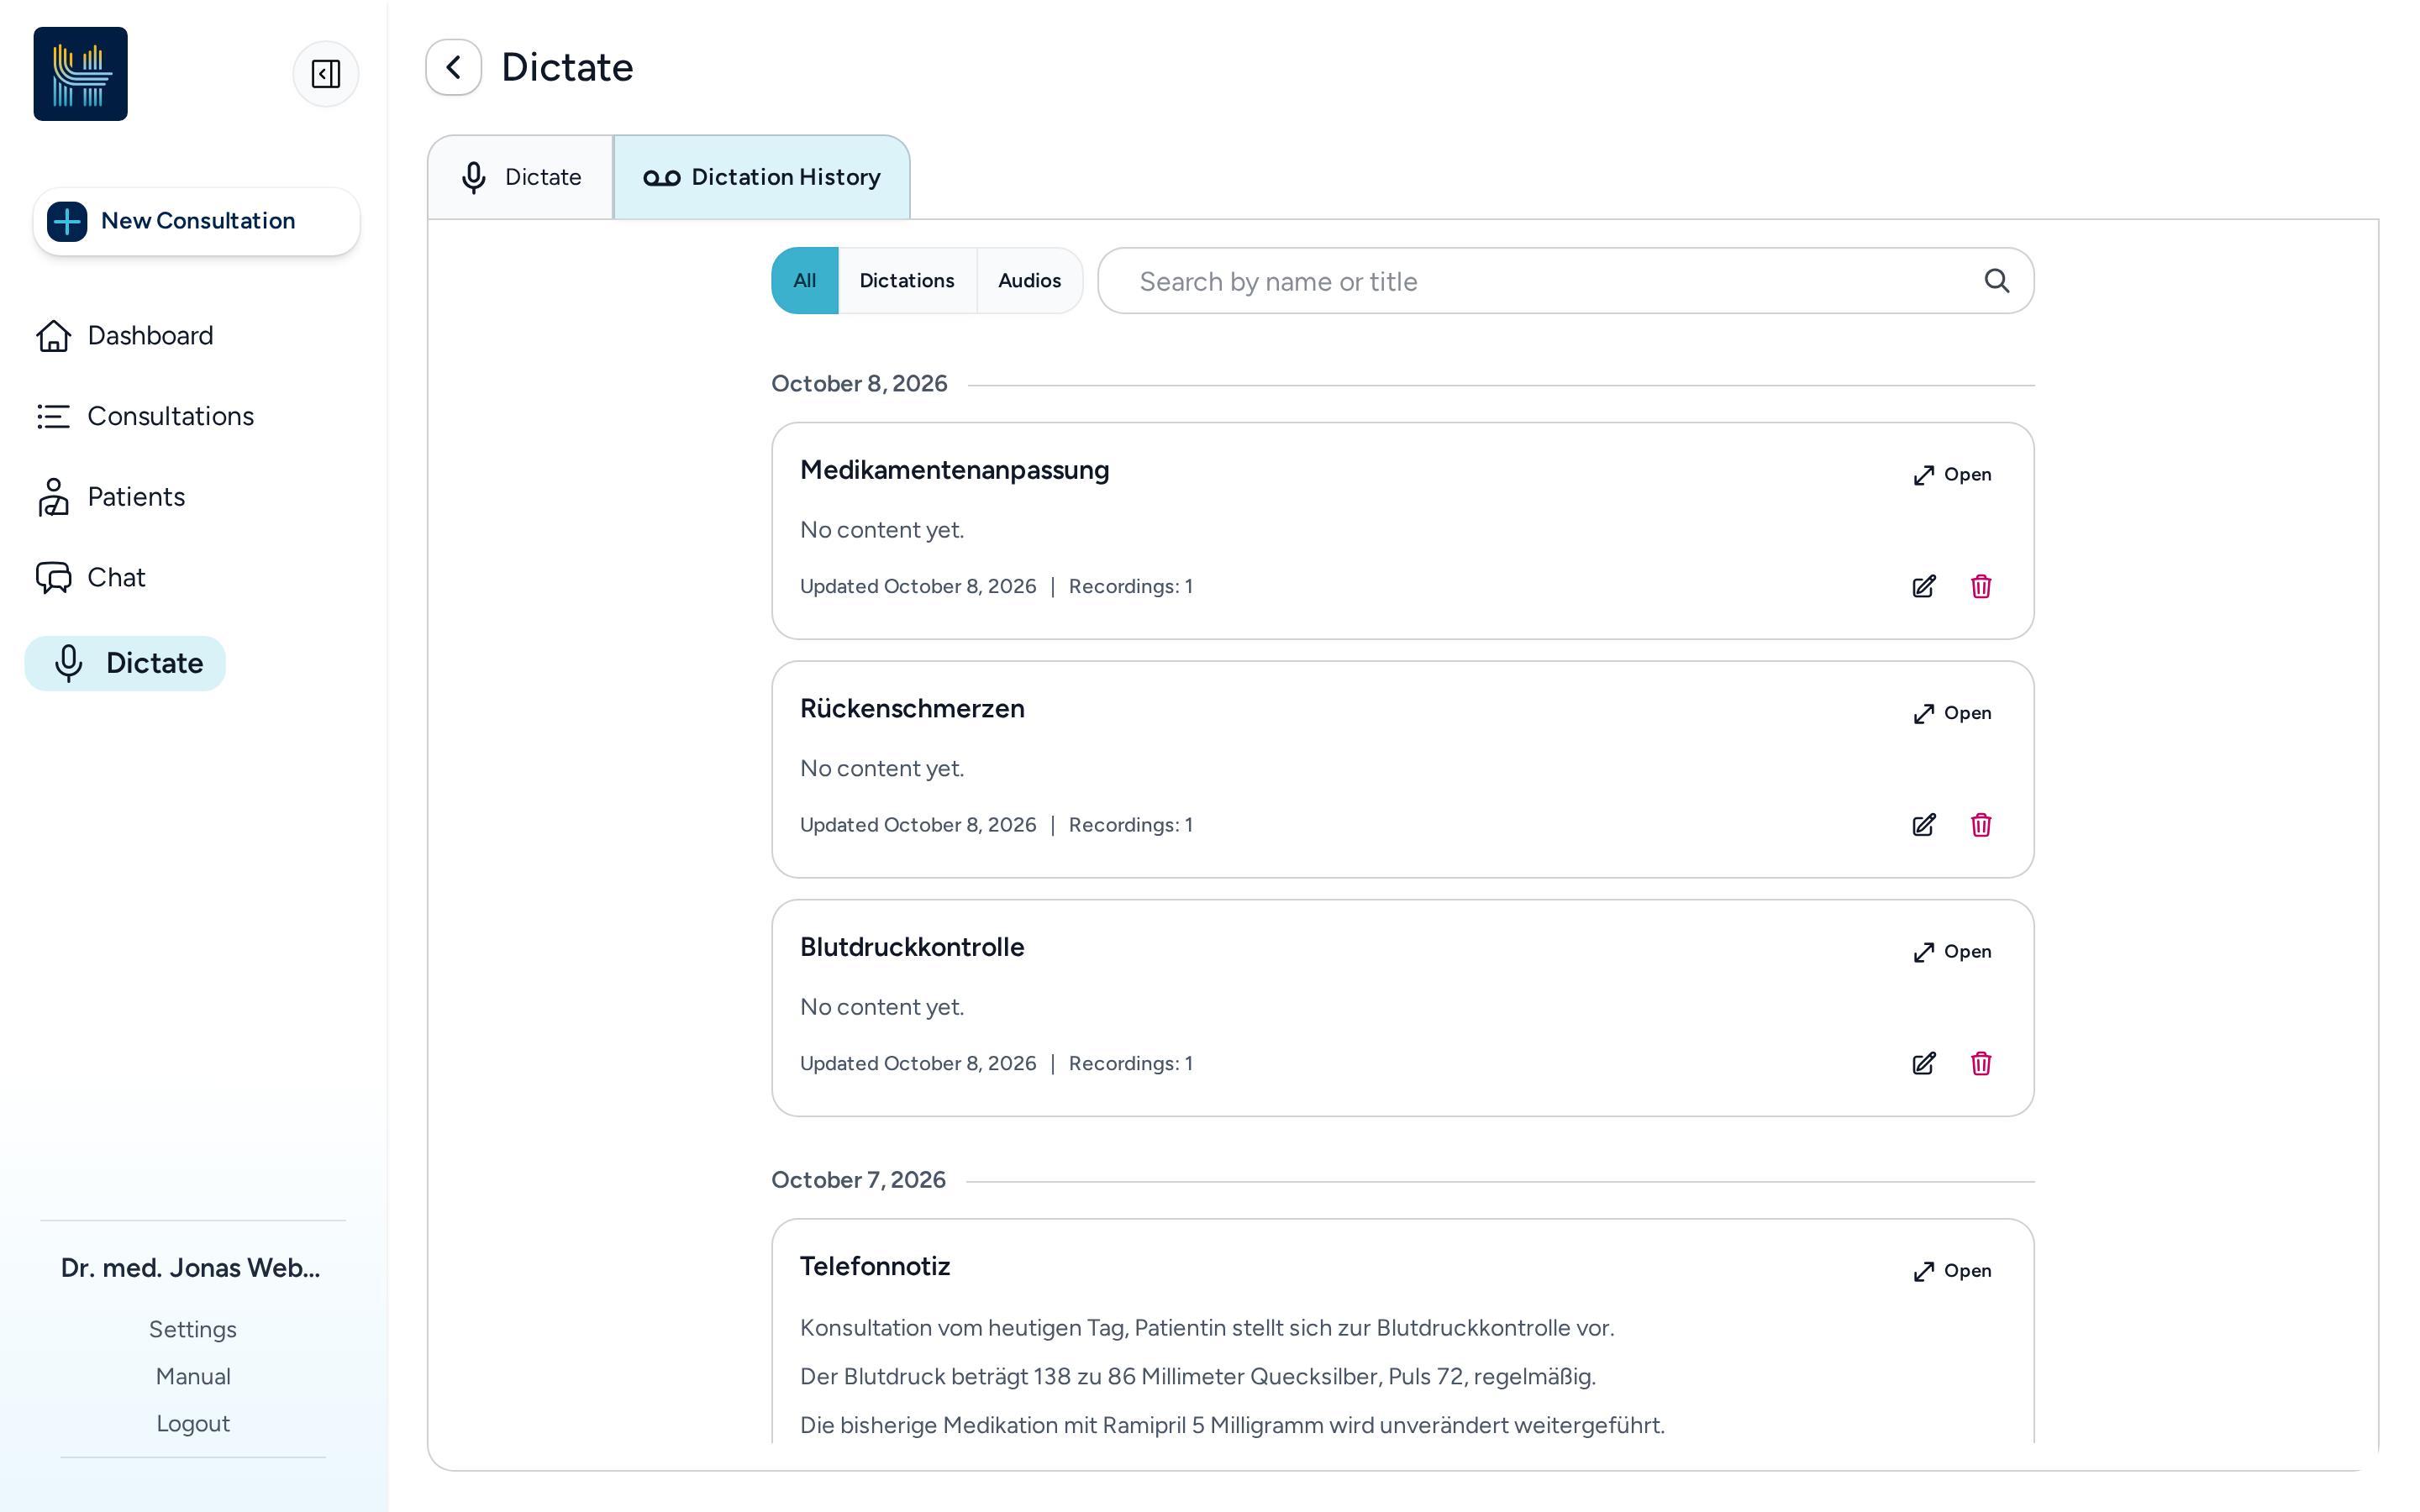2420x1512 pixels.
Task: Click the Medikamentenanpassung title
Action: (955, 470)
